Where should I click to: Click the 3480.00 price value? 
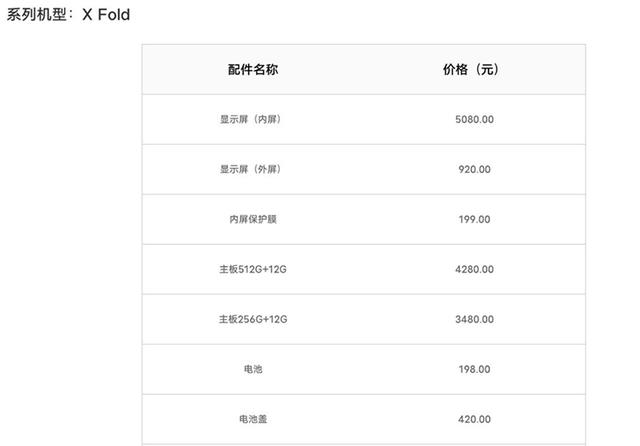(x=473, y=319)
